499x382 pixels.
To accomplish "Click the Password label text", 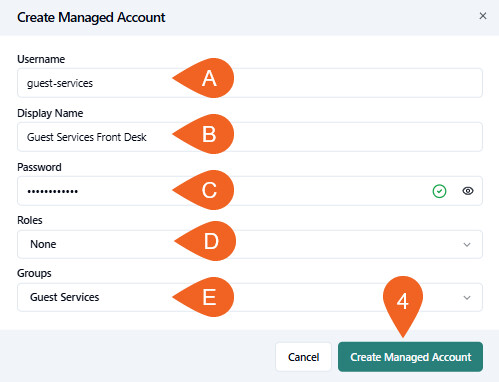I will [x=39, y=167].
